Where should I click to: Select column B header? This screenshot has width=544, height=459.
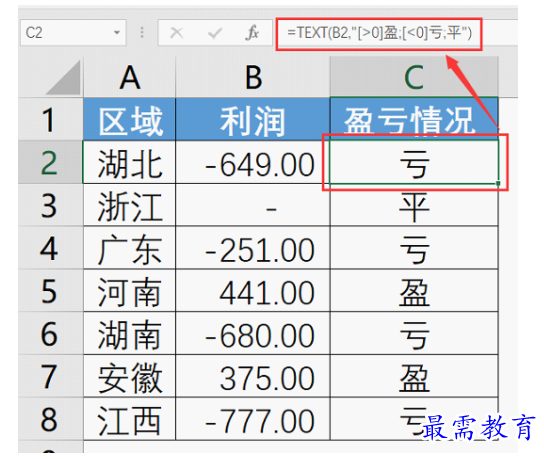pyautogui.click(x=253, y=77)
